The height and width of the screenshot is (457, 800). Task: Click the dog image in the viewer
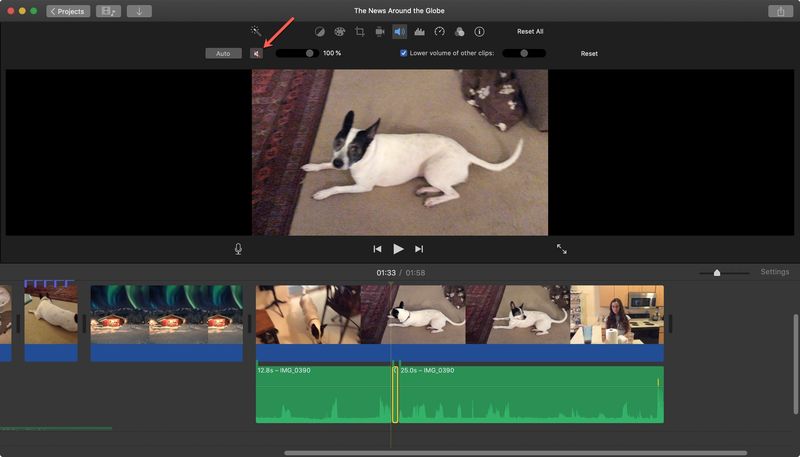point(400,153)
